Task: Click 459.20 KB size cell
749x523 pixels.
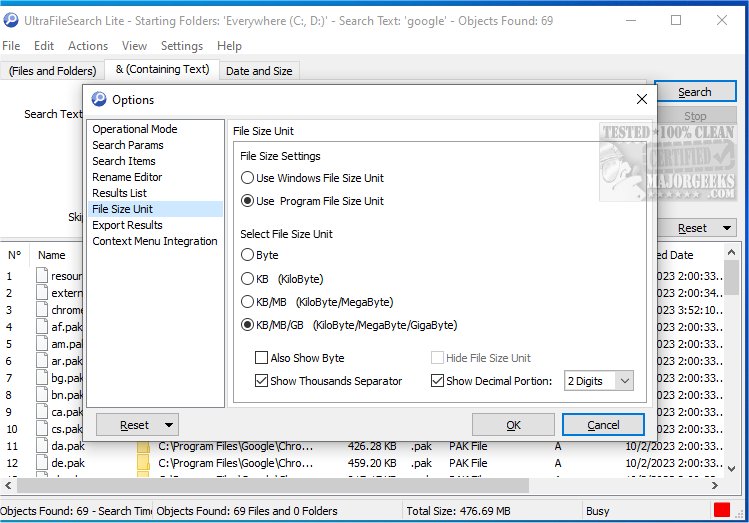Action: (x=372, y=463)
